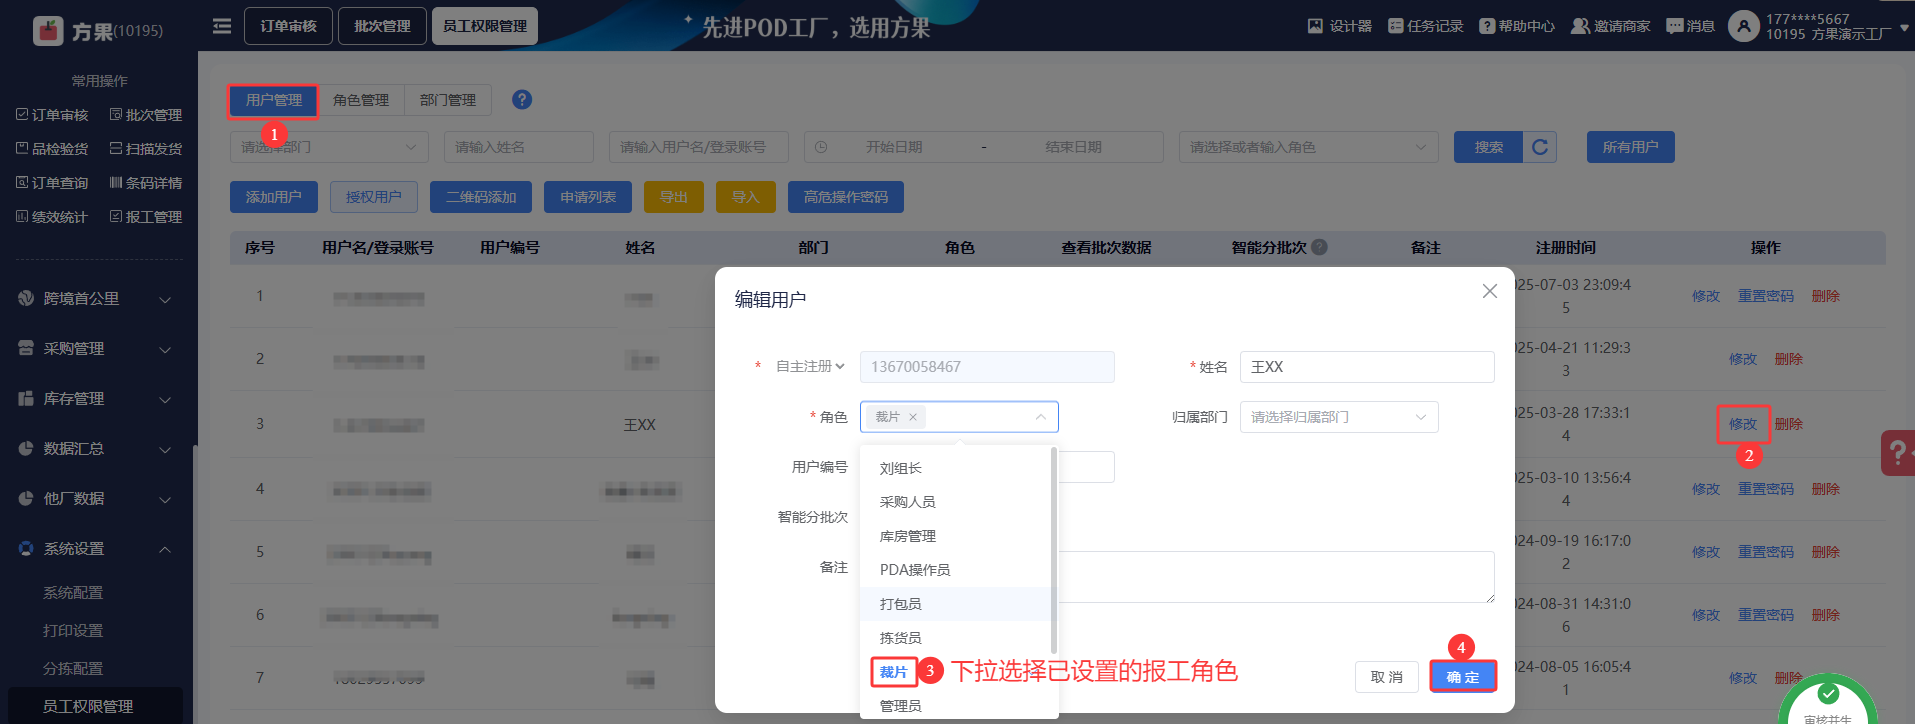Screen dimensions: 1915x724
Task: Click the refresh icon beside the search button
Action: (1540, 147)
